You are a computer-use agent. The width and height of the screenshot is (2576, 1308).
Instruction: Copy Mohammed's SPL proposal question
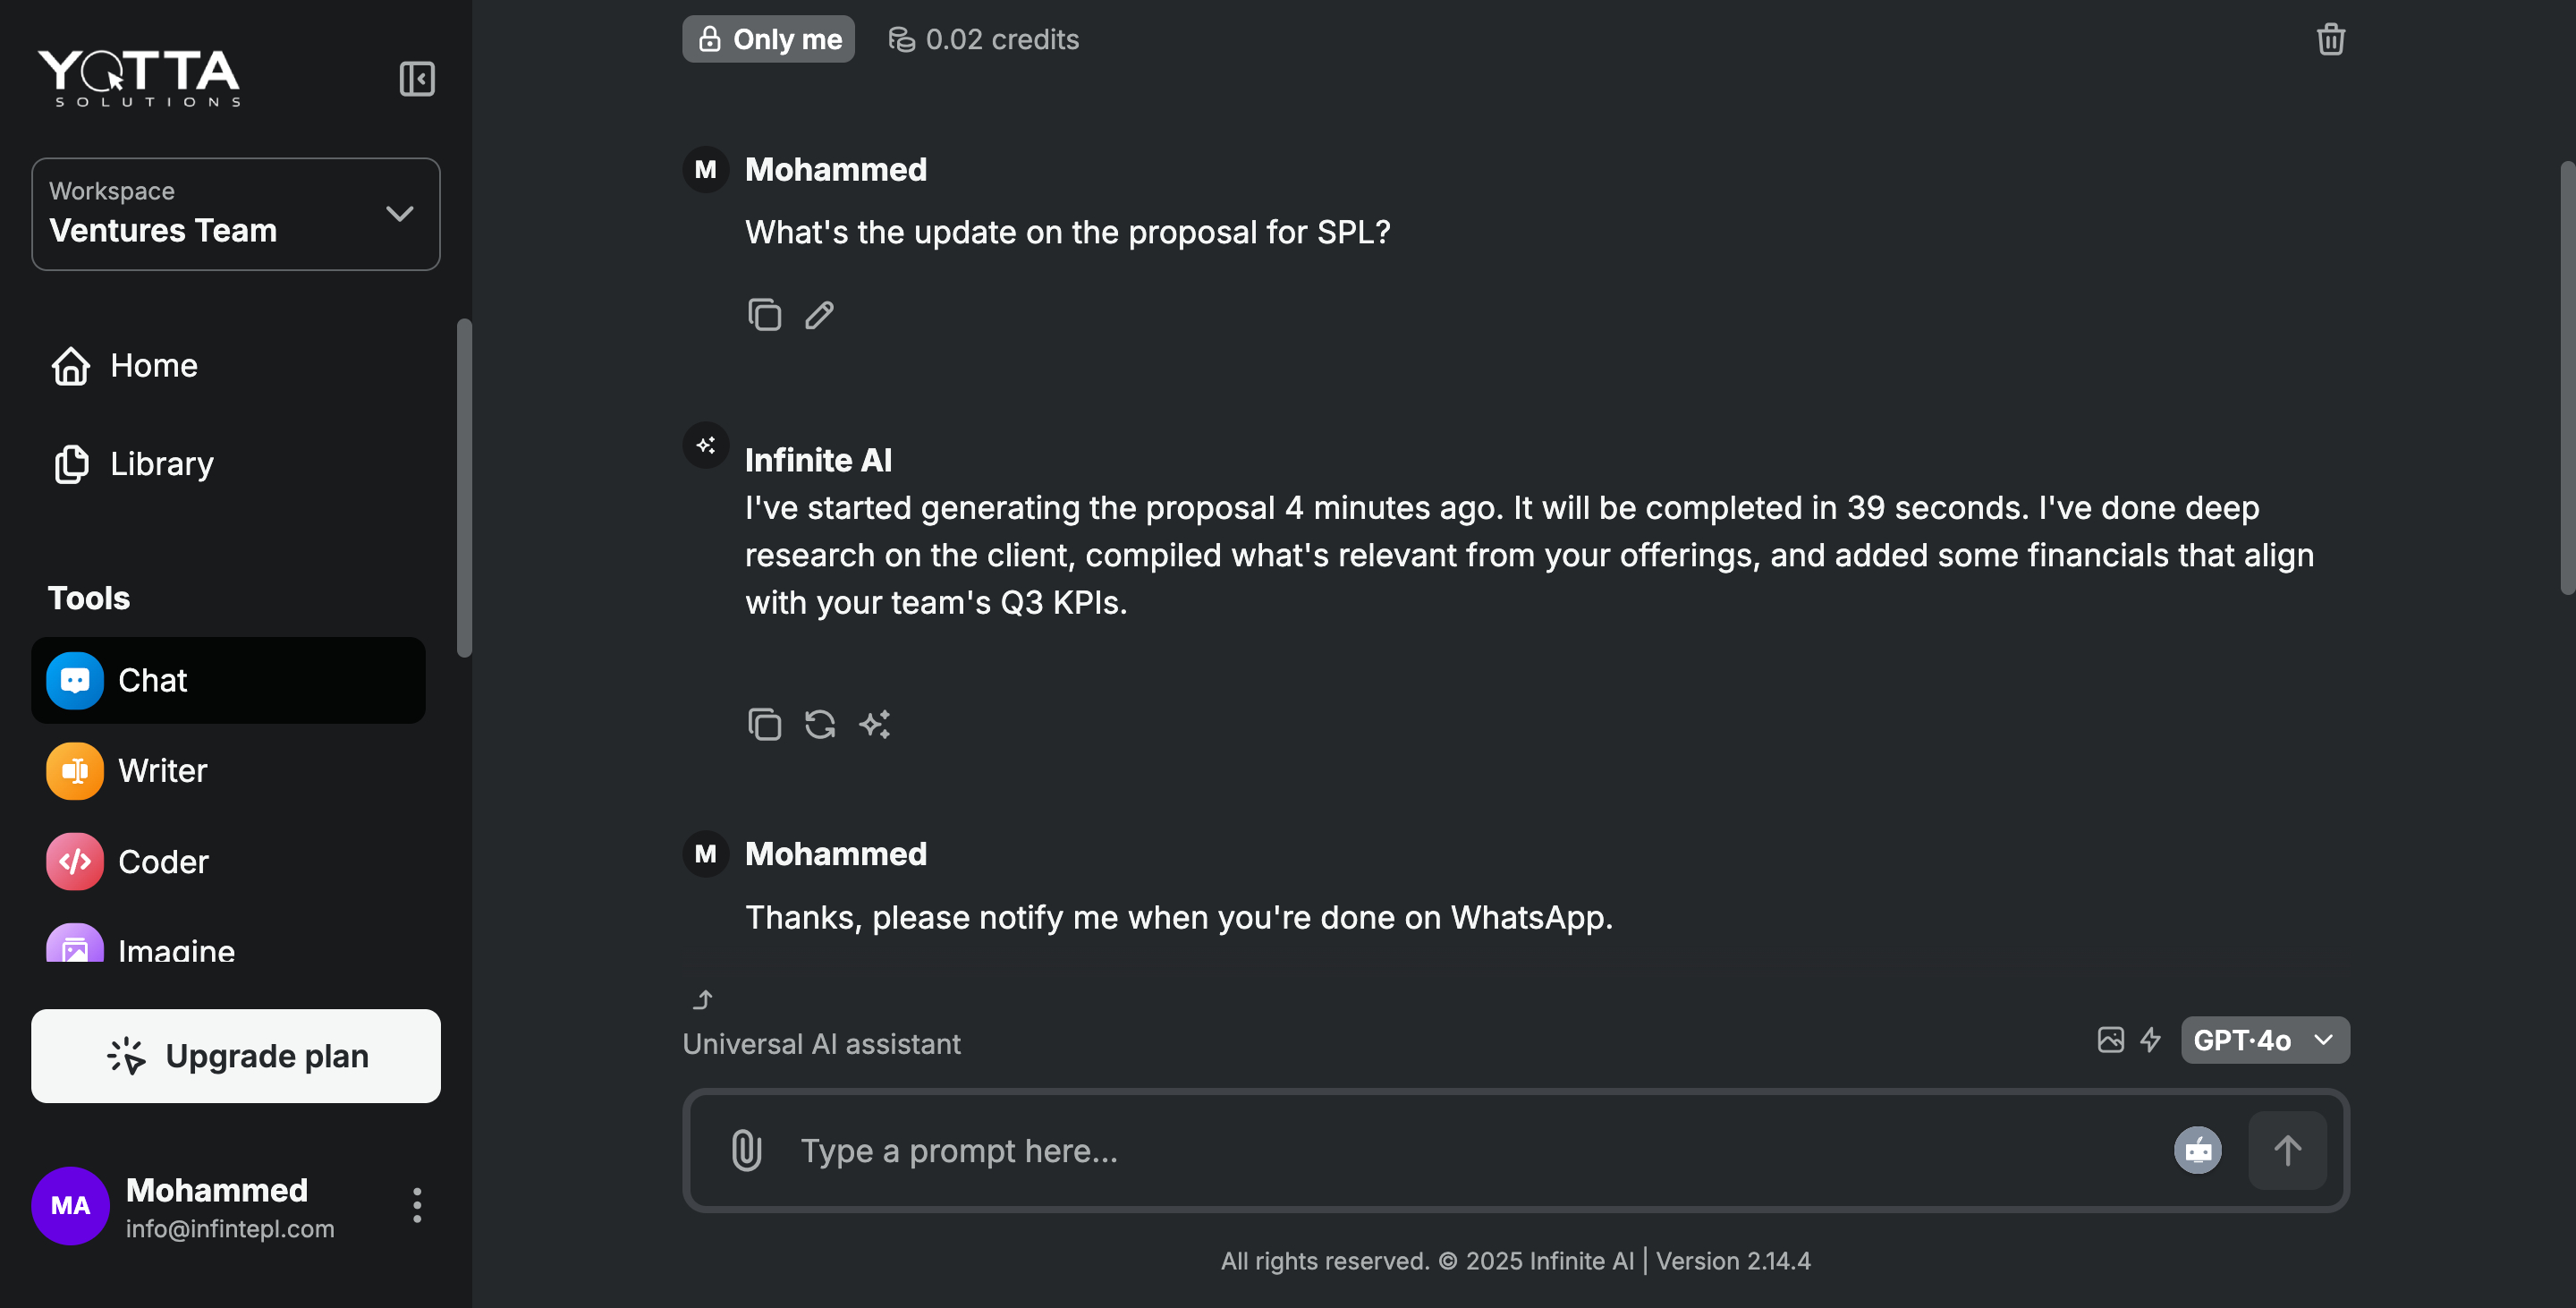coord(765,314)
